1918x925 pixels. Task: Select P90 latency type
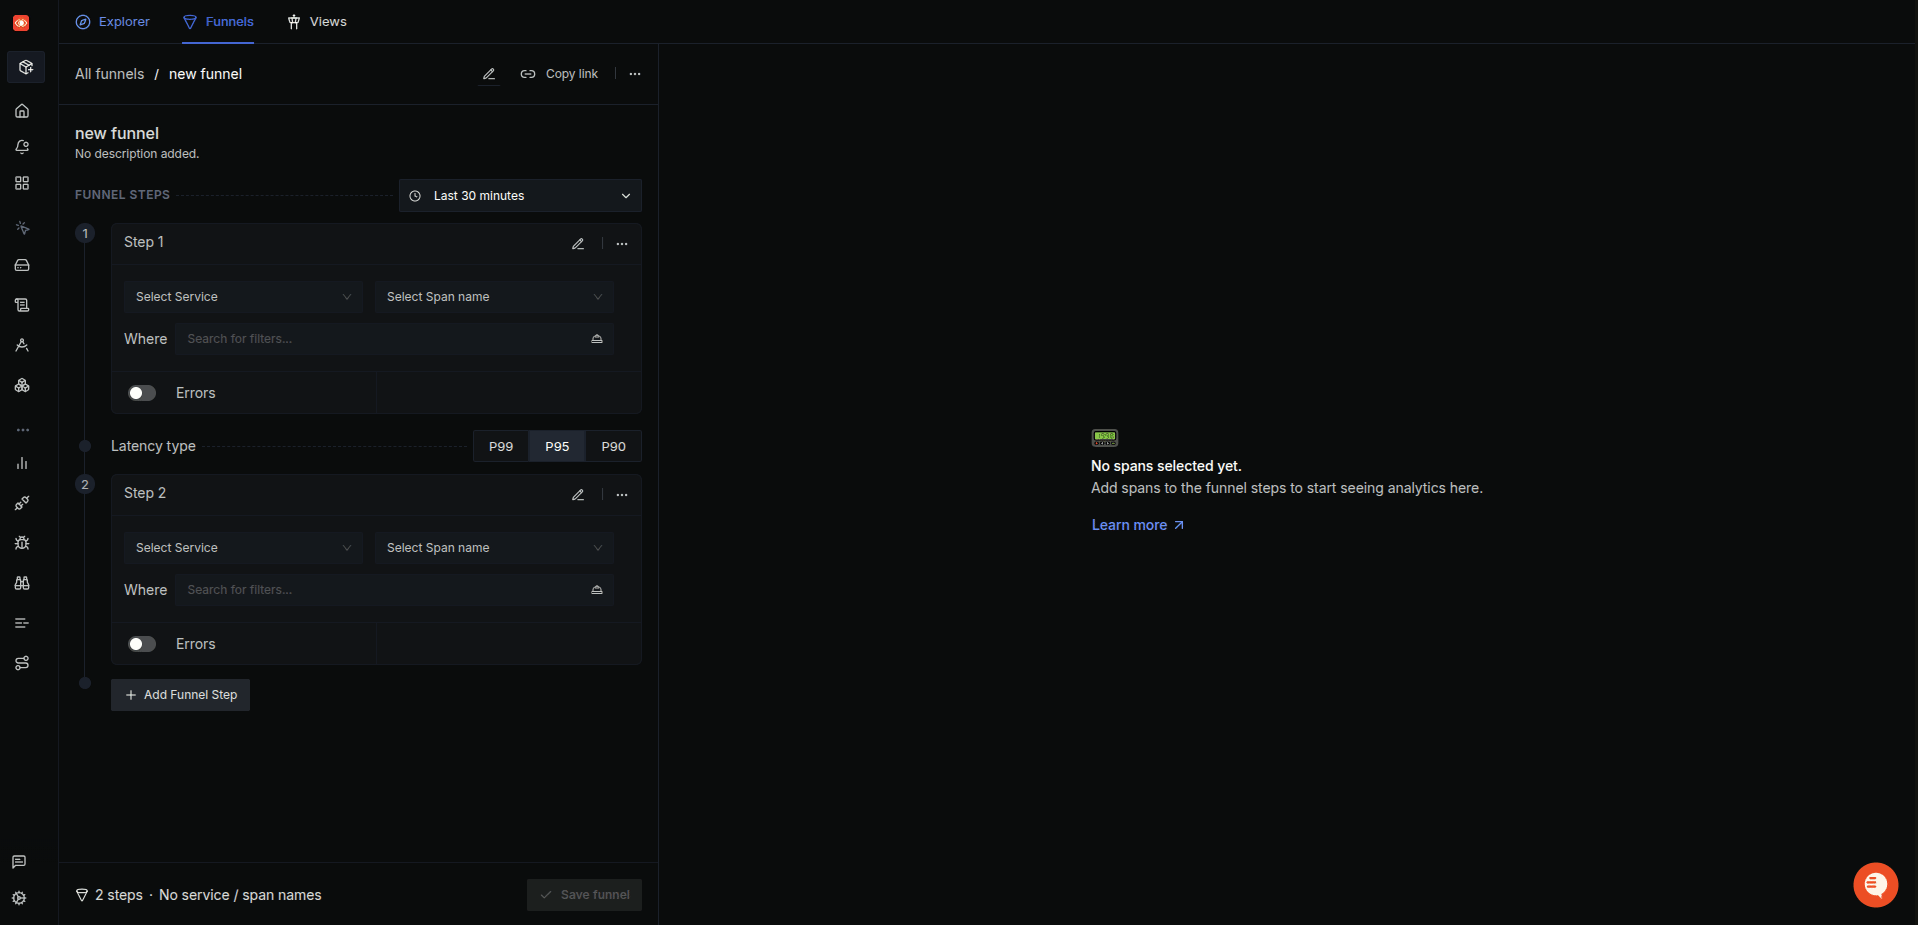pos(613,447)
